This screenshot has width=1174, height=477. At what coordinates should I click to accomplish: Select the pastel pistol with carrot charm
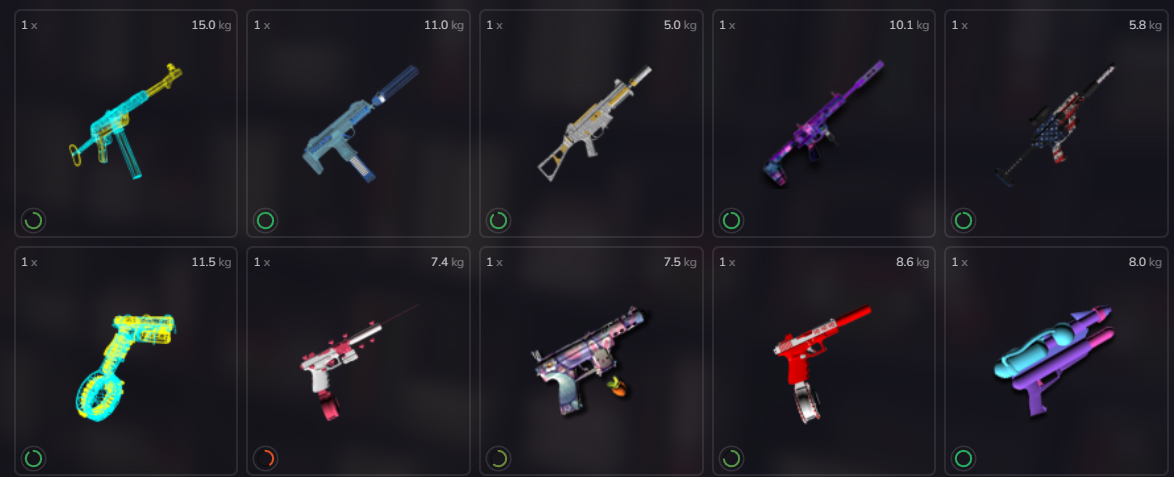[x=588, y=361]
